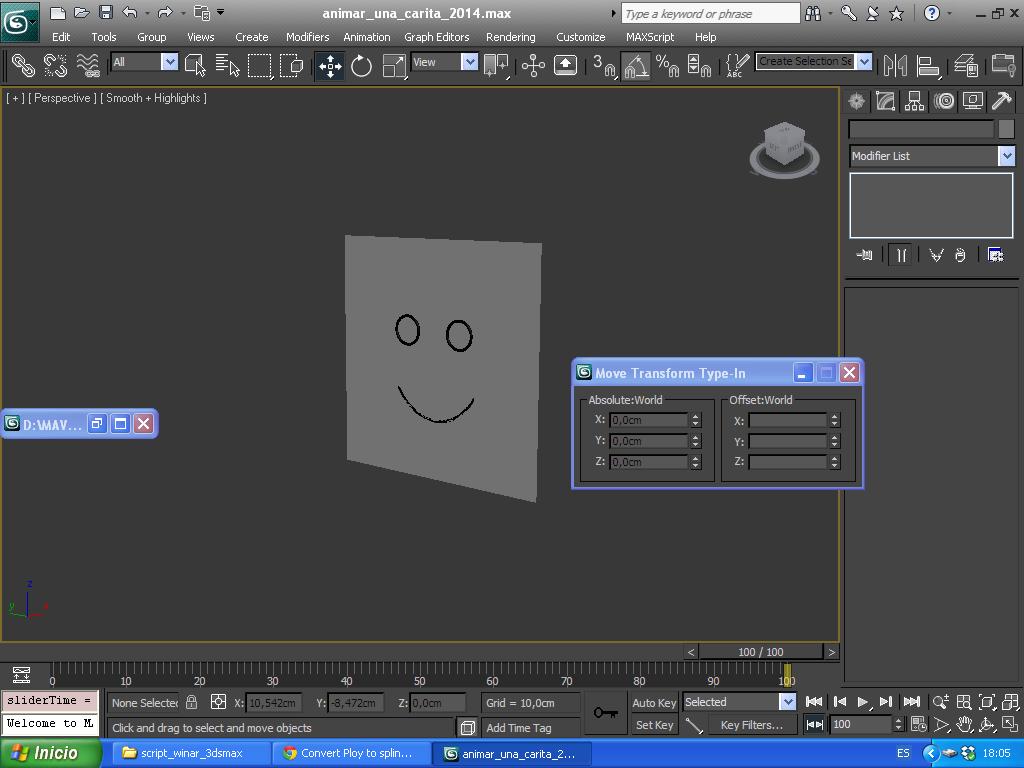Open the Mirror tool
Image resolution: width=1024 pixels, height=768 pixels.
(x=895, y=66)
